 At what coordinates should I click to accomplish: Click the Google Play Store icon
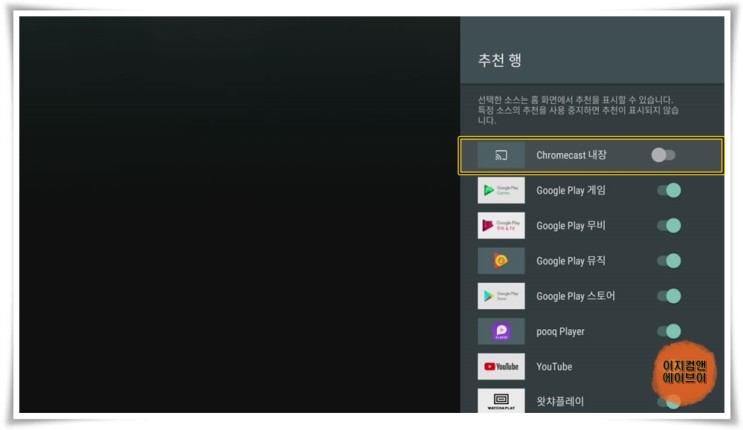pyautogui.click(x=501, y=296)
